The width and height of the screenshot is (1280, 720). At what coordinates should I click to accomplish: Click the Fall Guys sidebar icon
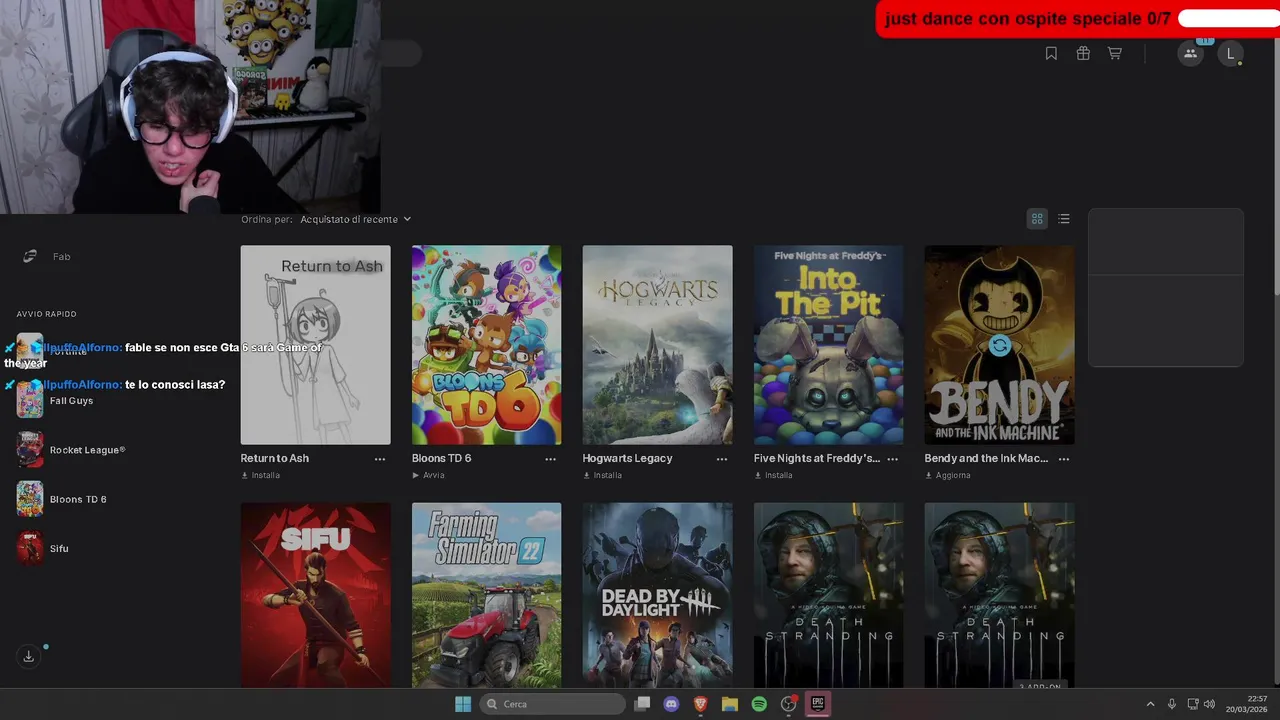coord(30,401)
